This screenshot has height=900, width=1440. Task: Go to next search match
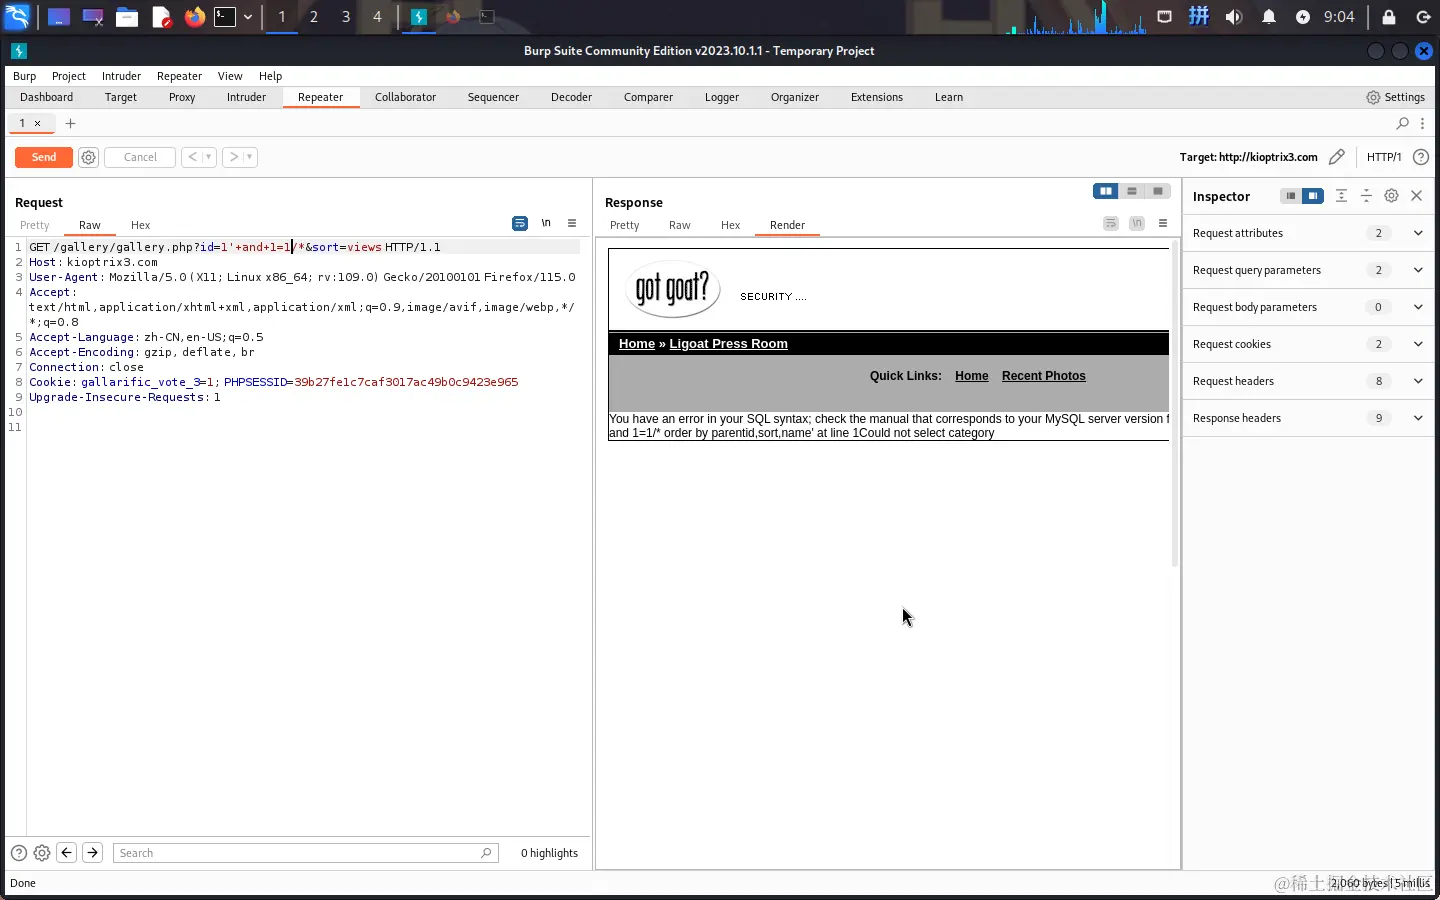[92, 853]
